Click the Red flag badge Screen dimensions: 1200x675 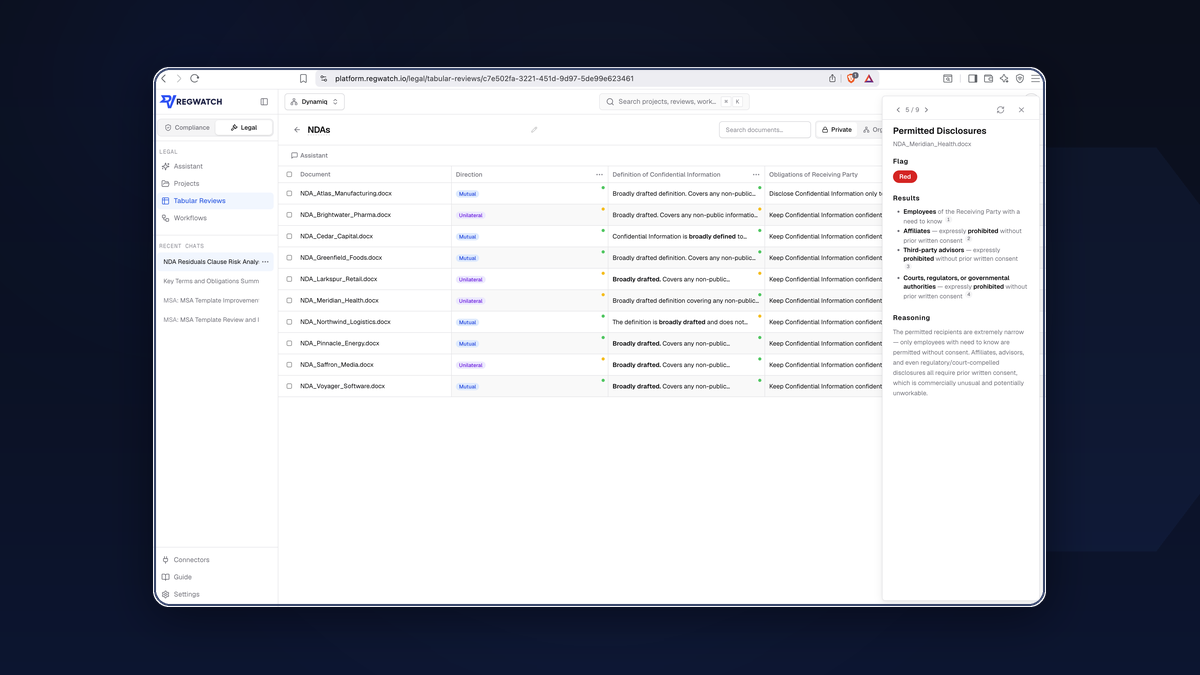(x=905, y=177)
